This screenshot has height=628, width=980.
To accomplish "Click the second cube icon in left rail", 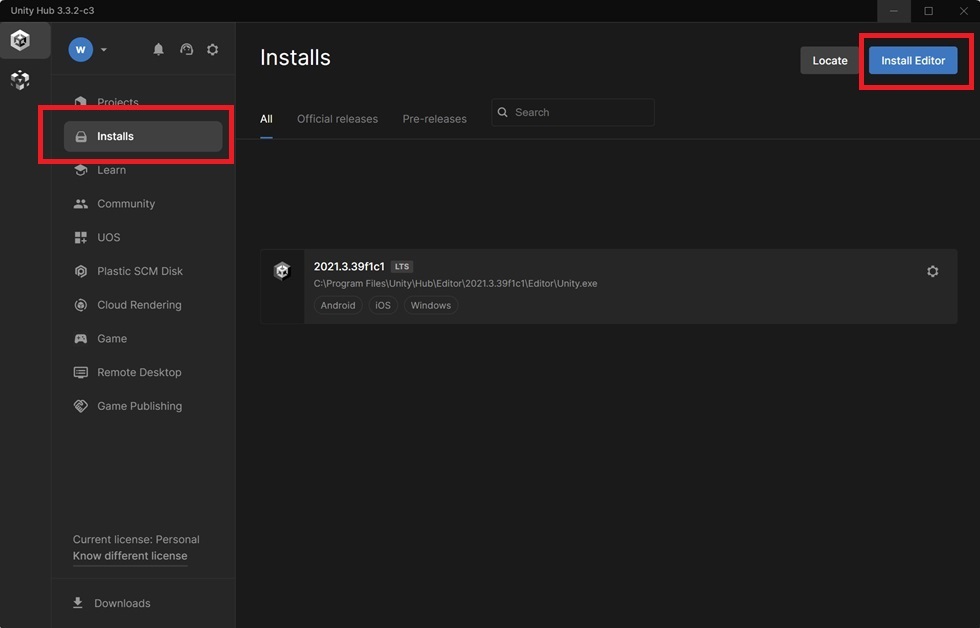I will 20,80.
